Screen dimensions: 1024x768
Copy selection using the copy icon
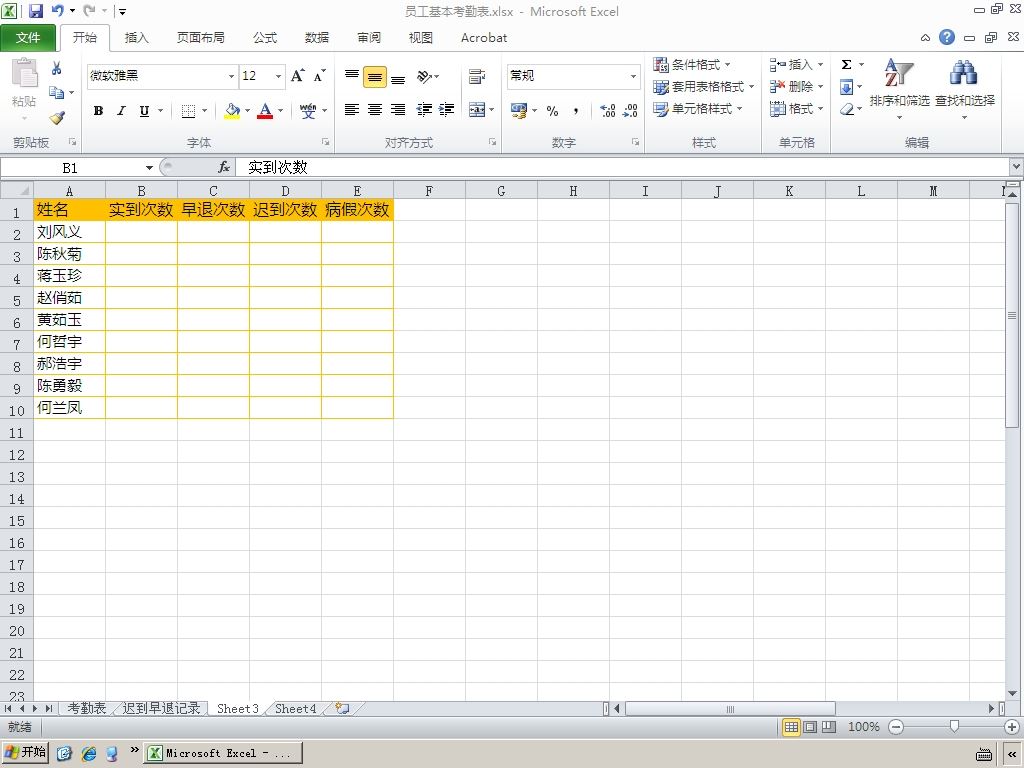pyautogui.click(x=57, y=93)
